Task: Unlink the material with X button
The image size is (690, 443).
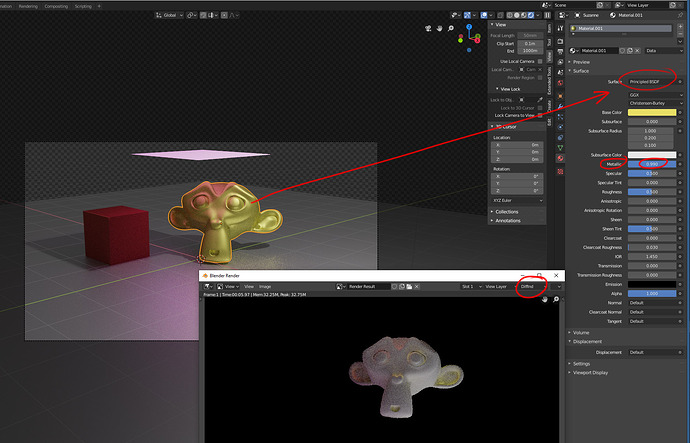Action: pos(637,51)
